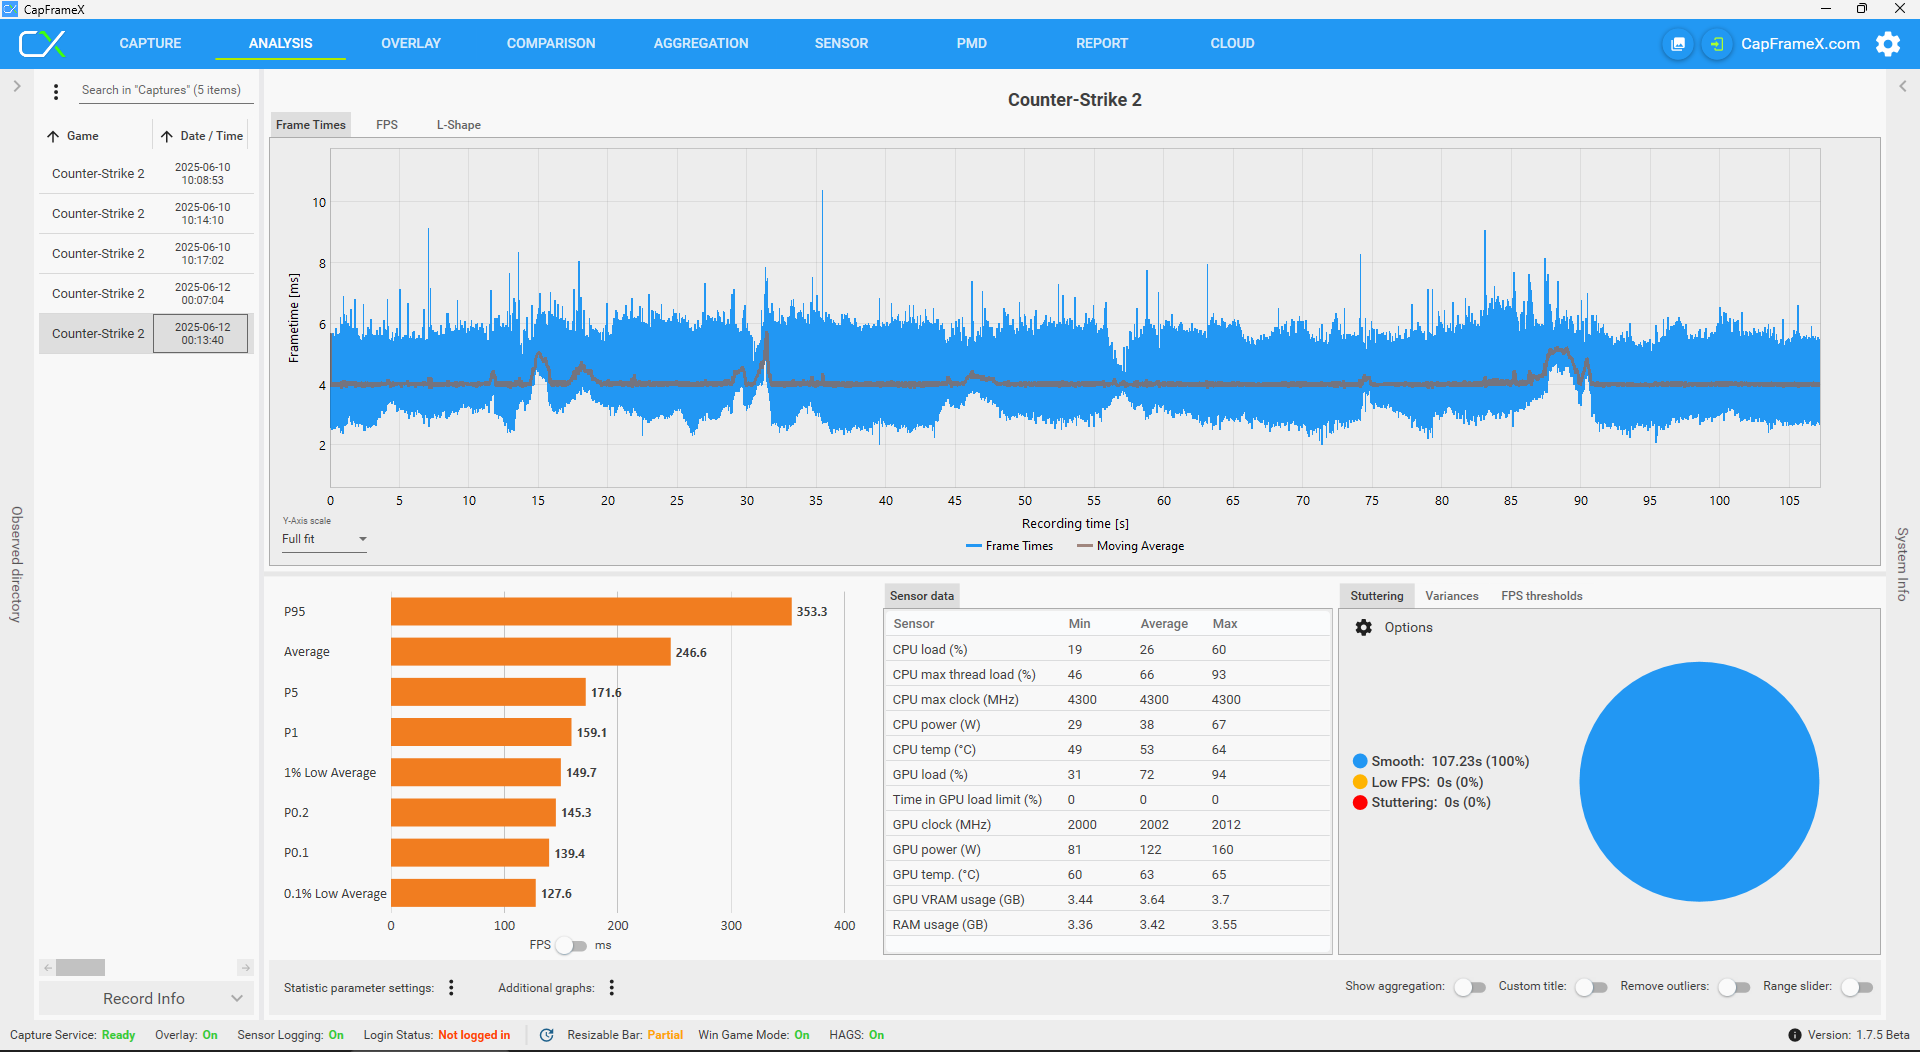Click the Smooth blue legend swatch
The image size is (1920, 1052).
[1360, 761]
